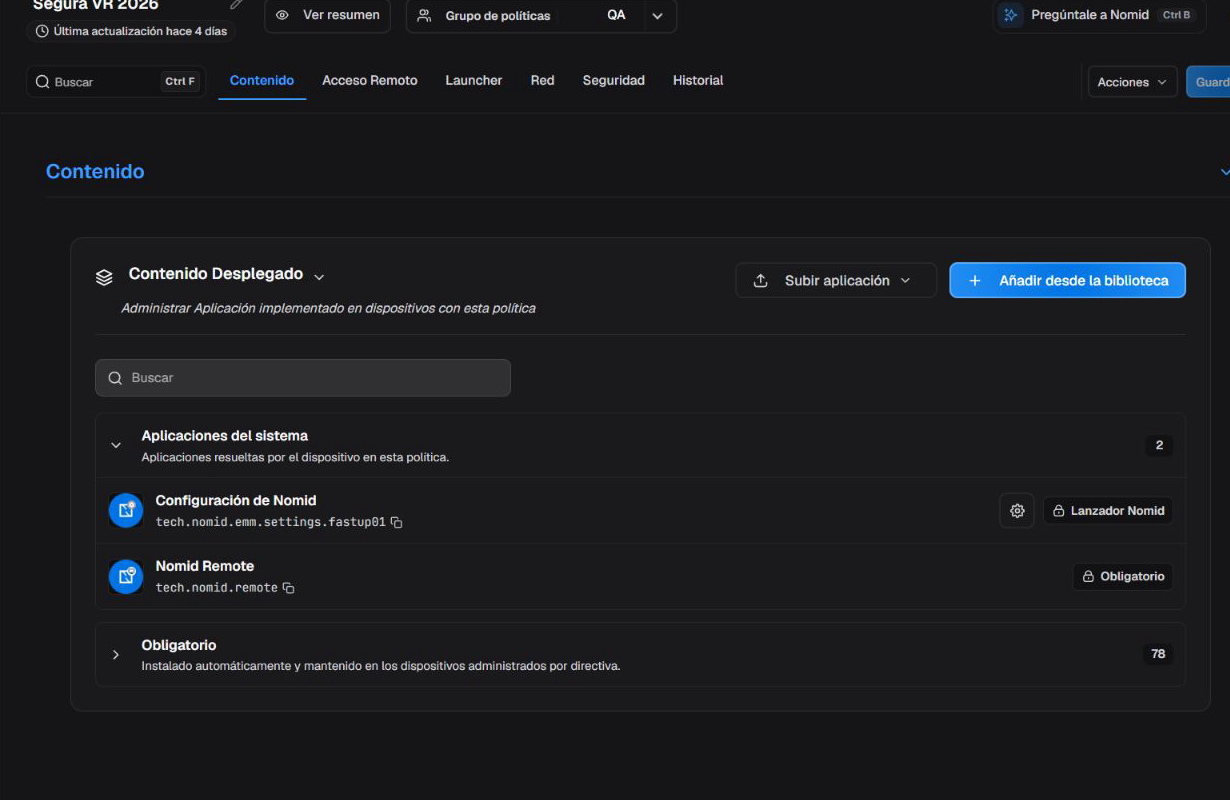Click magnifier icon in content Buscar box
This screenshot has width=1230, height=800.
coord(115,378)
